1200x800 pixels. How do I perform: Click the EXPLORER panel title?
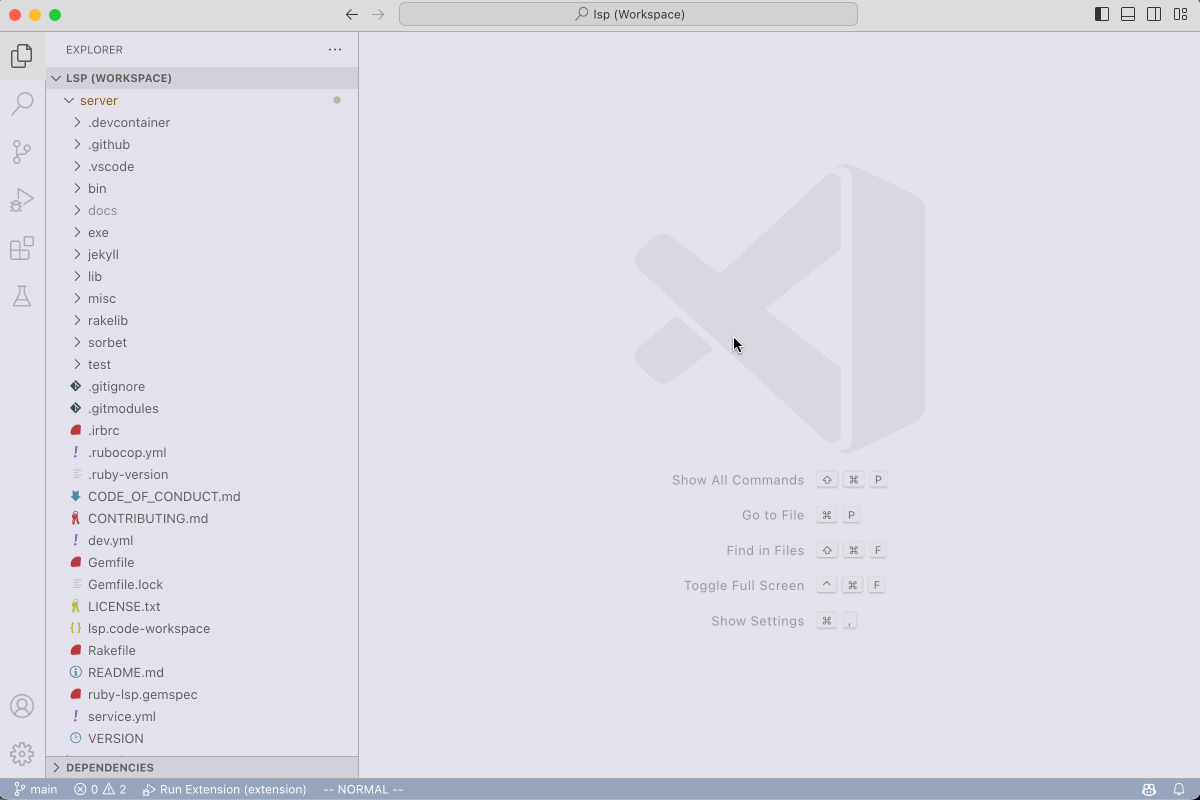coord(94,49)
